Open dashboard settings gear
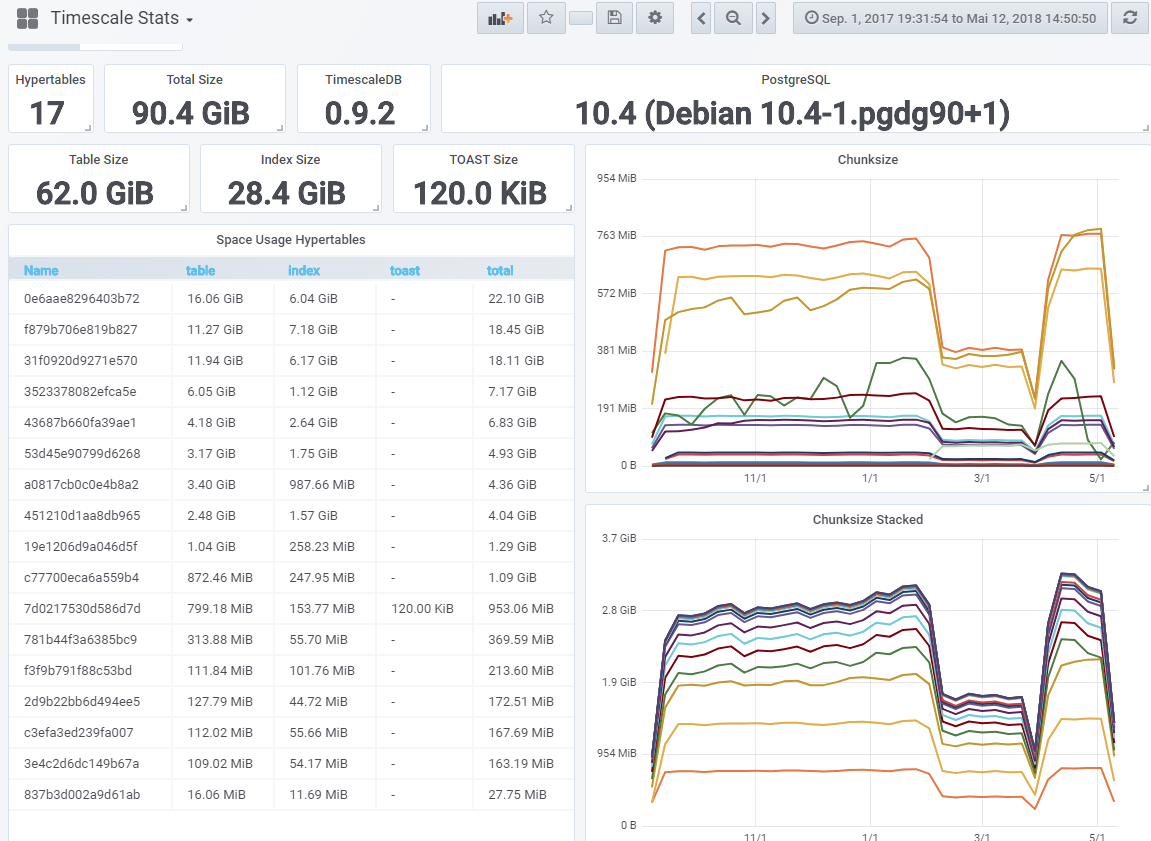The width and height of the screenshot is (1151, 841). point(655,18)
